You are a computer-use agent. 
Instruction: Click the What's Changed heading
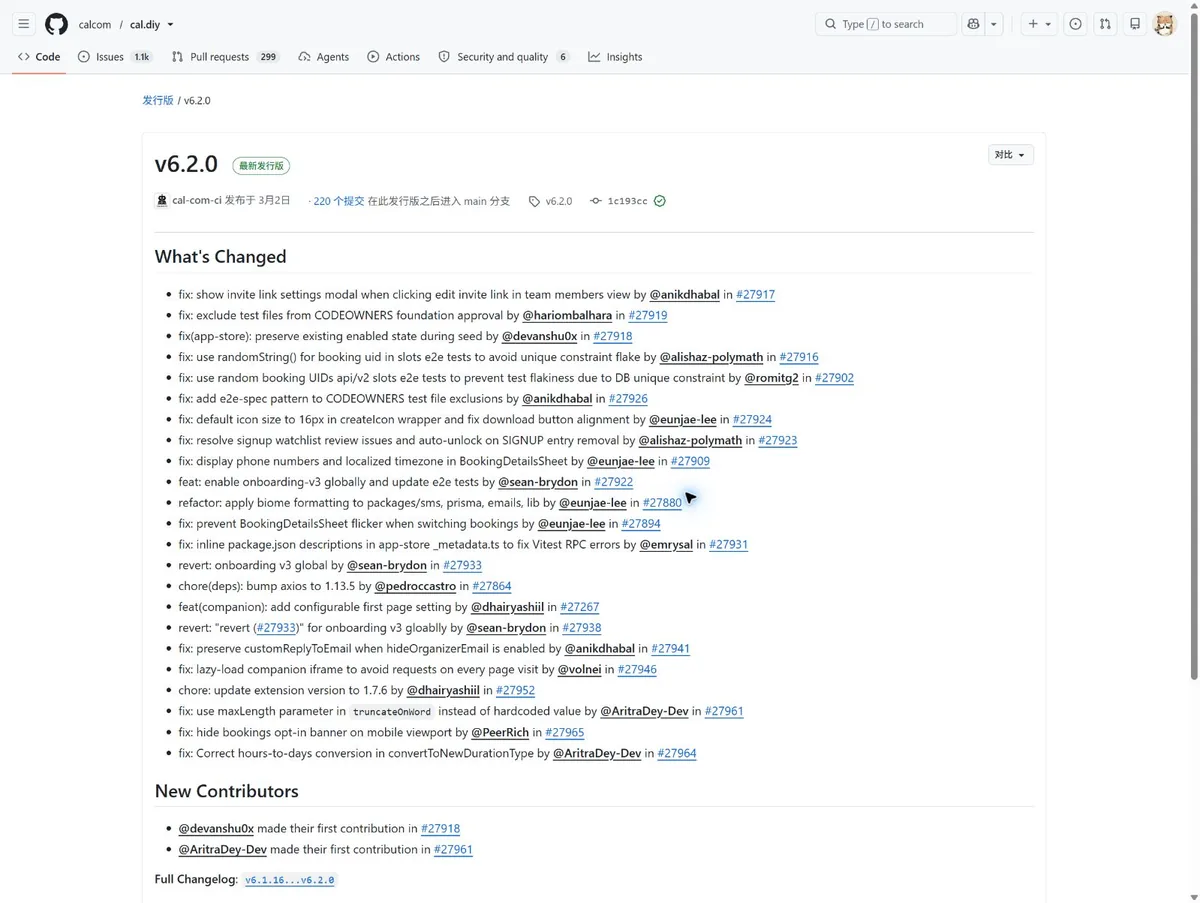220,257
